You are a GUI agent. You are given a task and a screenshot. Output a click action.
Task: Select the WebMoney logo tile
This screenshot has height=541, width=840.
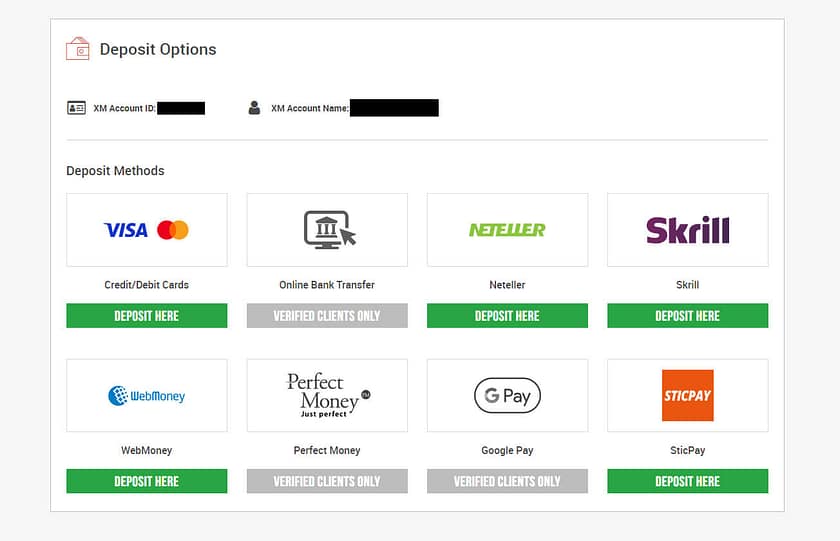pyautogui.click(x=146, y=396)
